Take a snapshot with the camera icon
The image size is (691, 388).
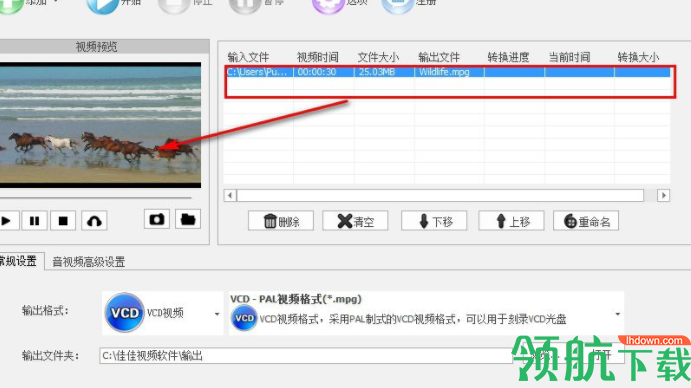click(x=156, y=219)
